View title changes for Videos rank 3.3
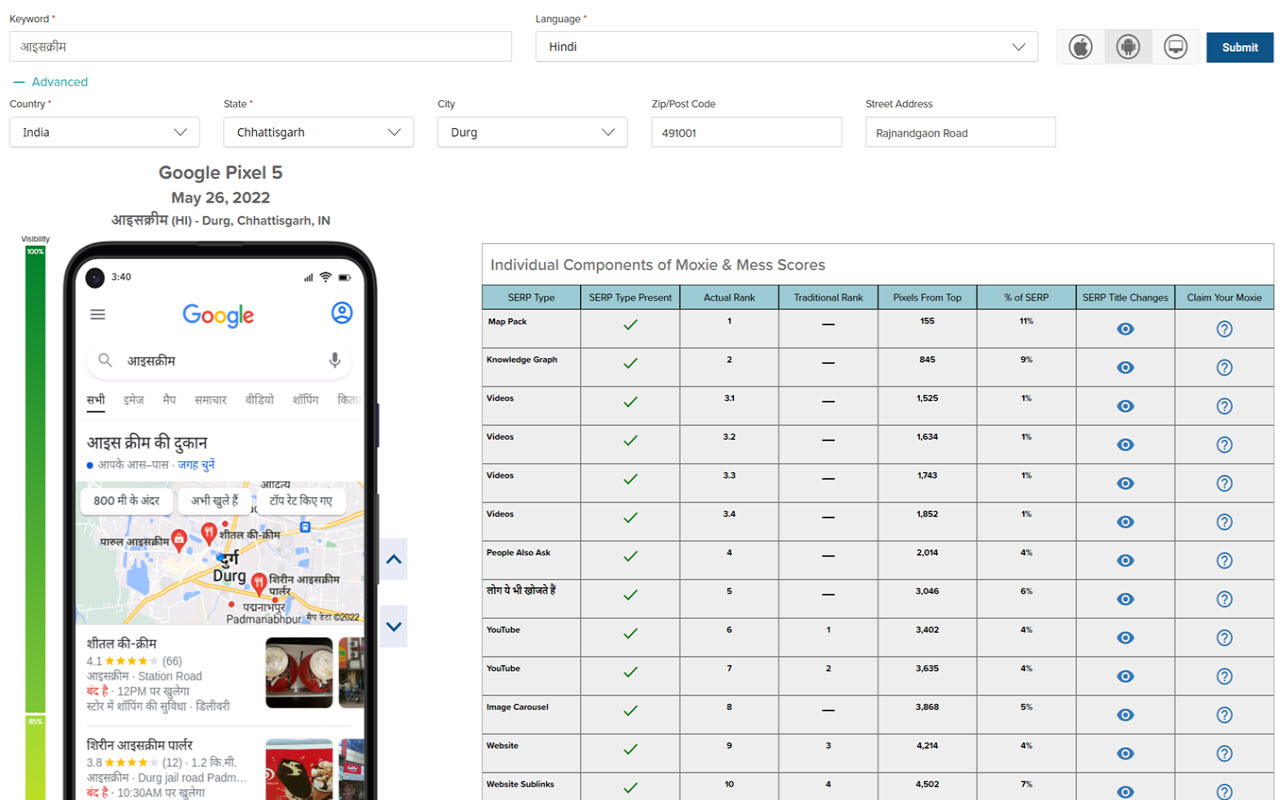Screen dimensions: 1280x800 point(1125,483)
